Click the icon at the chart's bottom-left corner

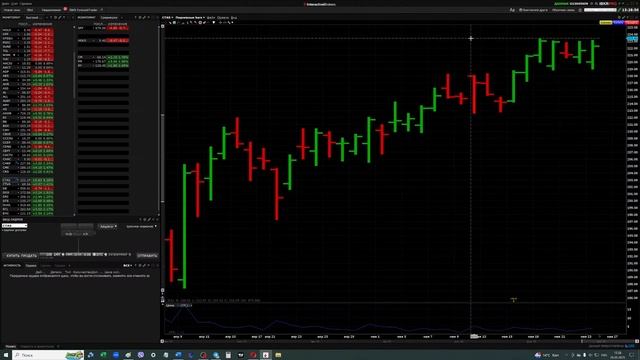coord(162,341)
